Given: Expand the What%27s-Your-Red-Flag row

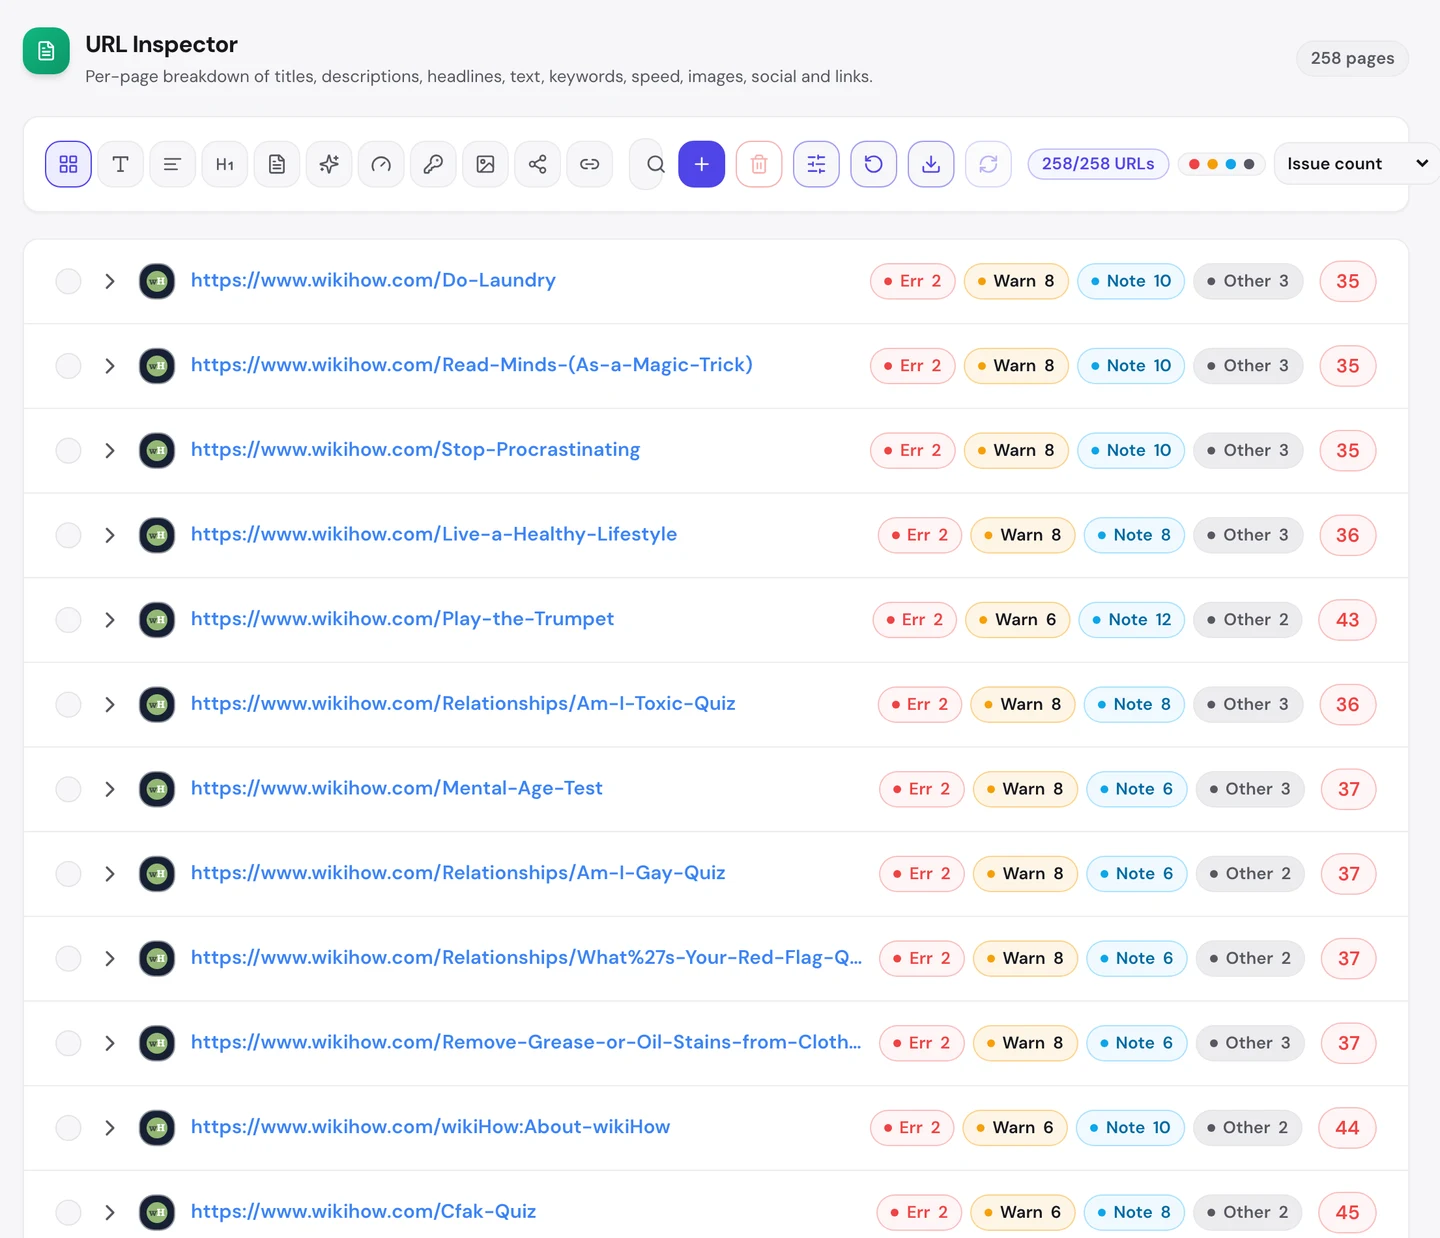Looking at the screenshot, I should [110, 959].
